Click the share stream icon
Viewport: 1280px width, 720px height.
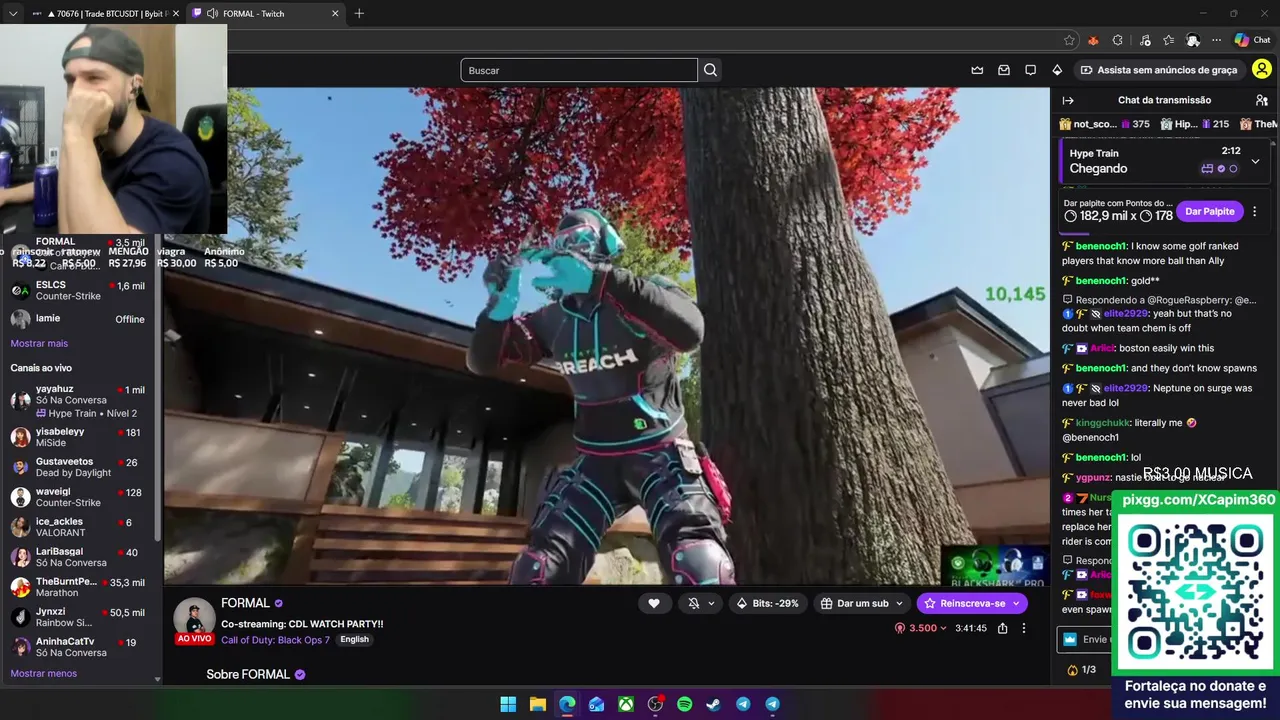coord(1002,628)
